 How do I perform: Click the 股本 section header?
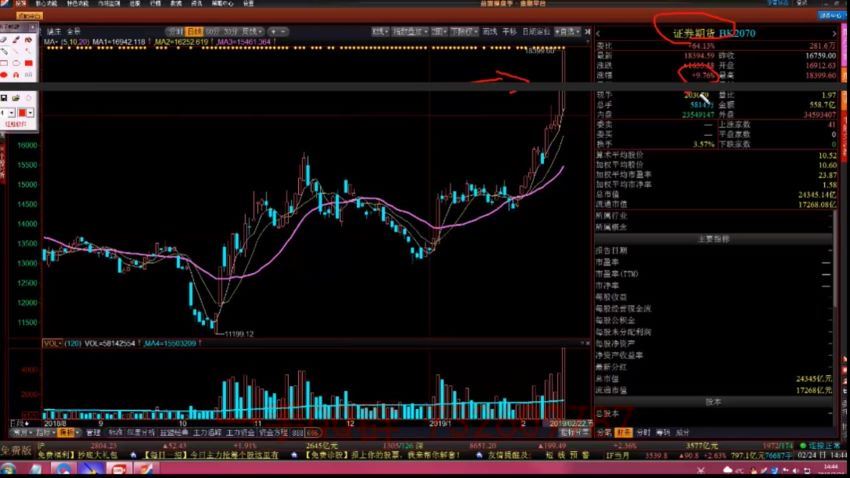[713, 402]
